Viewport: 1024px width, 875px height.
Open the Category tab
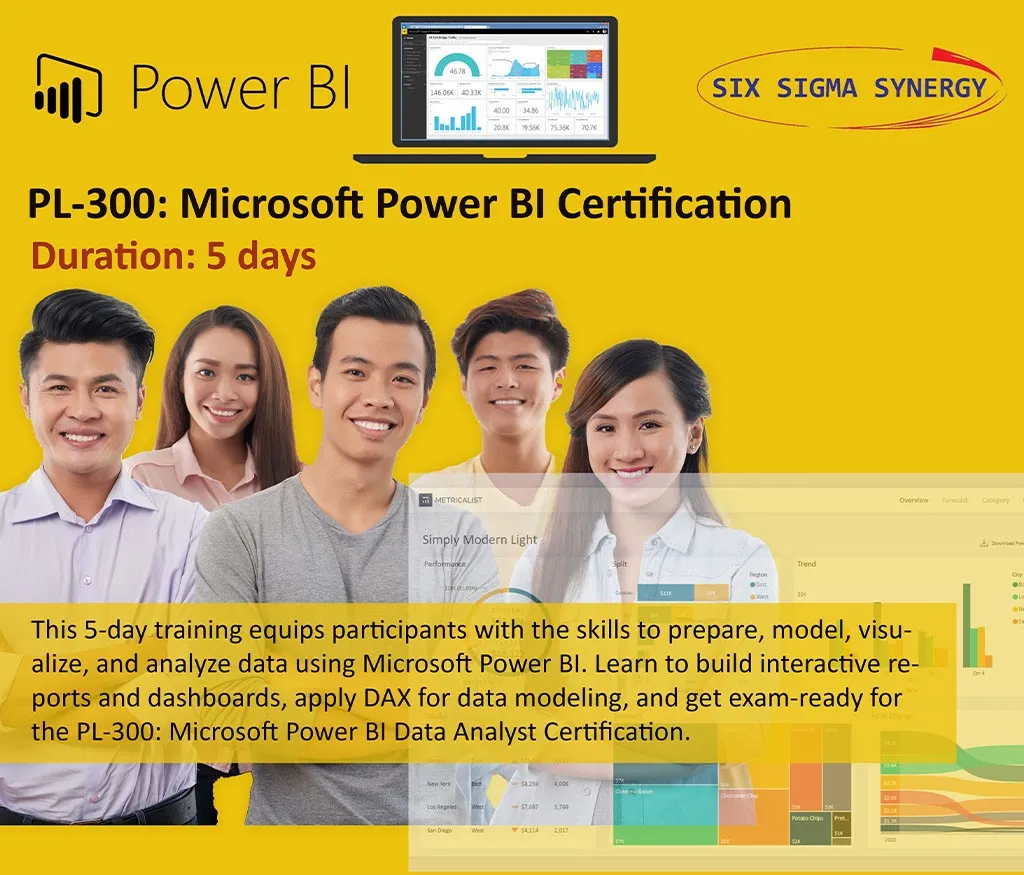pos(995,500)
